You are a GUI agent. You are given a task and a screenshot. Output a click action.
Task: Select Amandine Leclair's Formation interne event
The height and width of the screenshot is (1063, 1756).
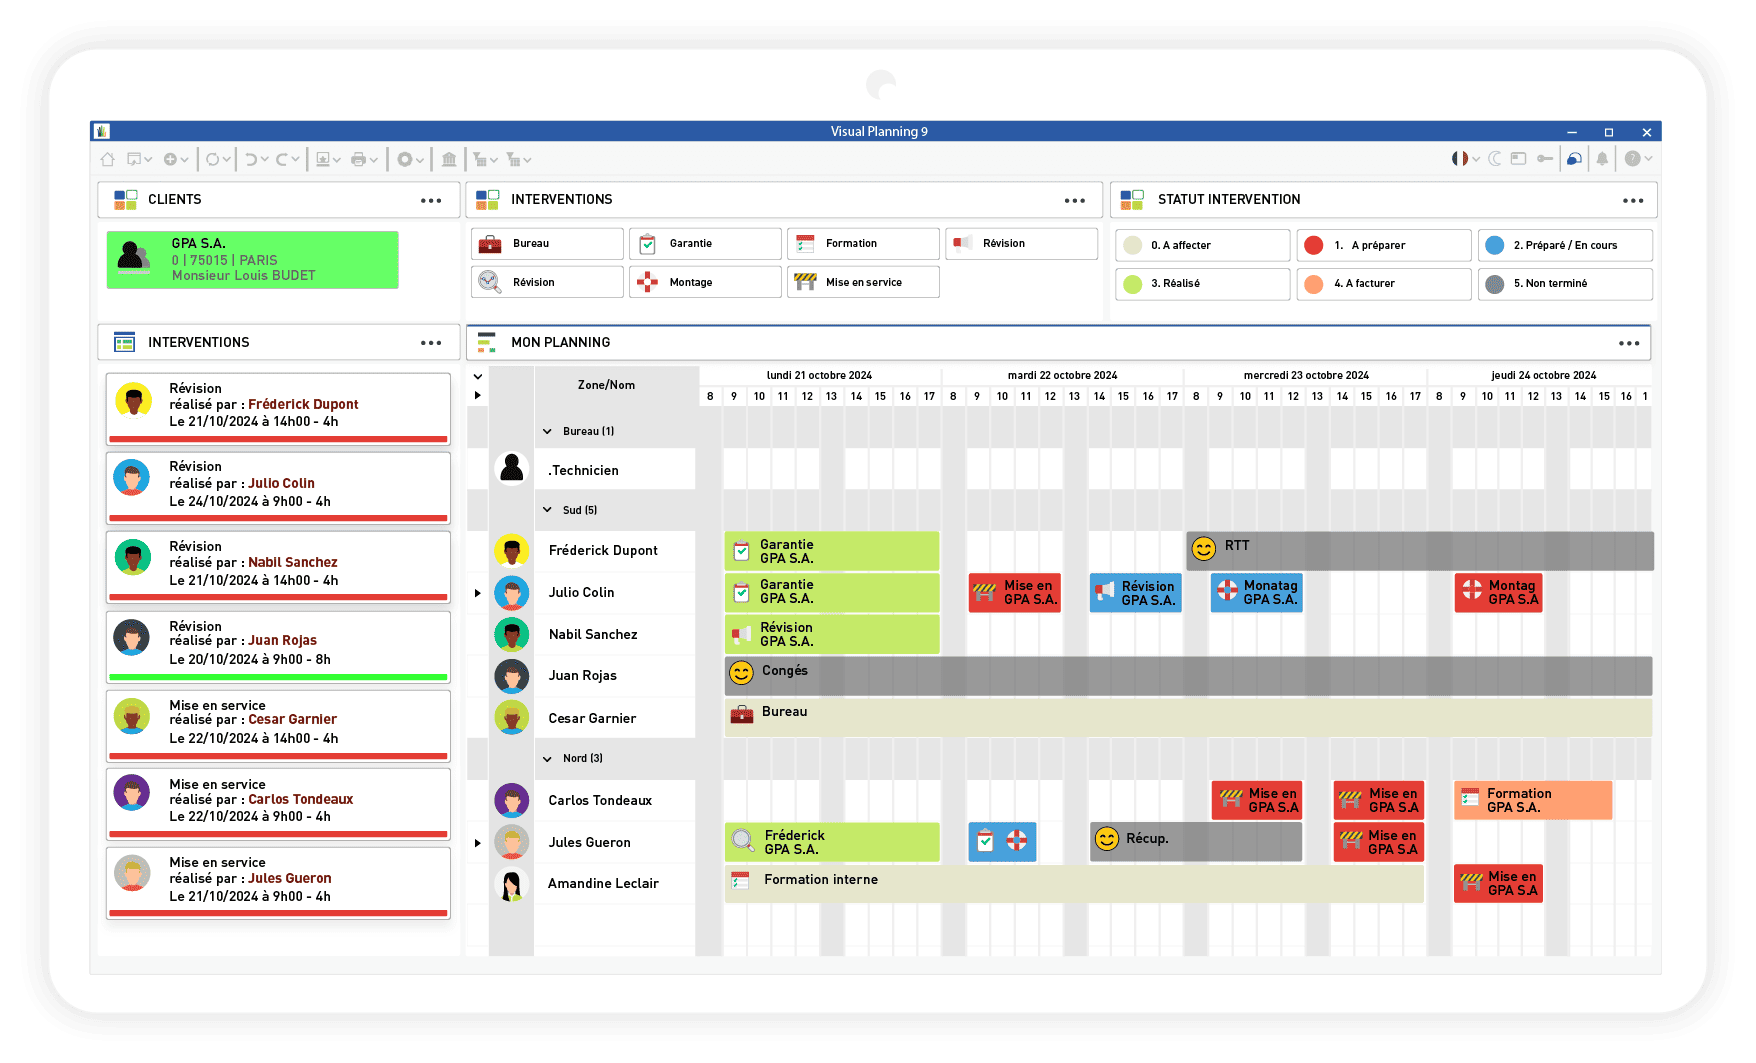(x=1074, y=884)
